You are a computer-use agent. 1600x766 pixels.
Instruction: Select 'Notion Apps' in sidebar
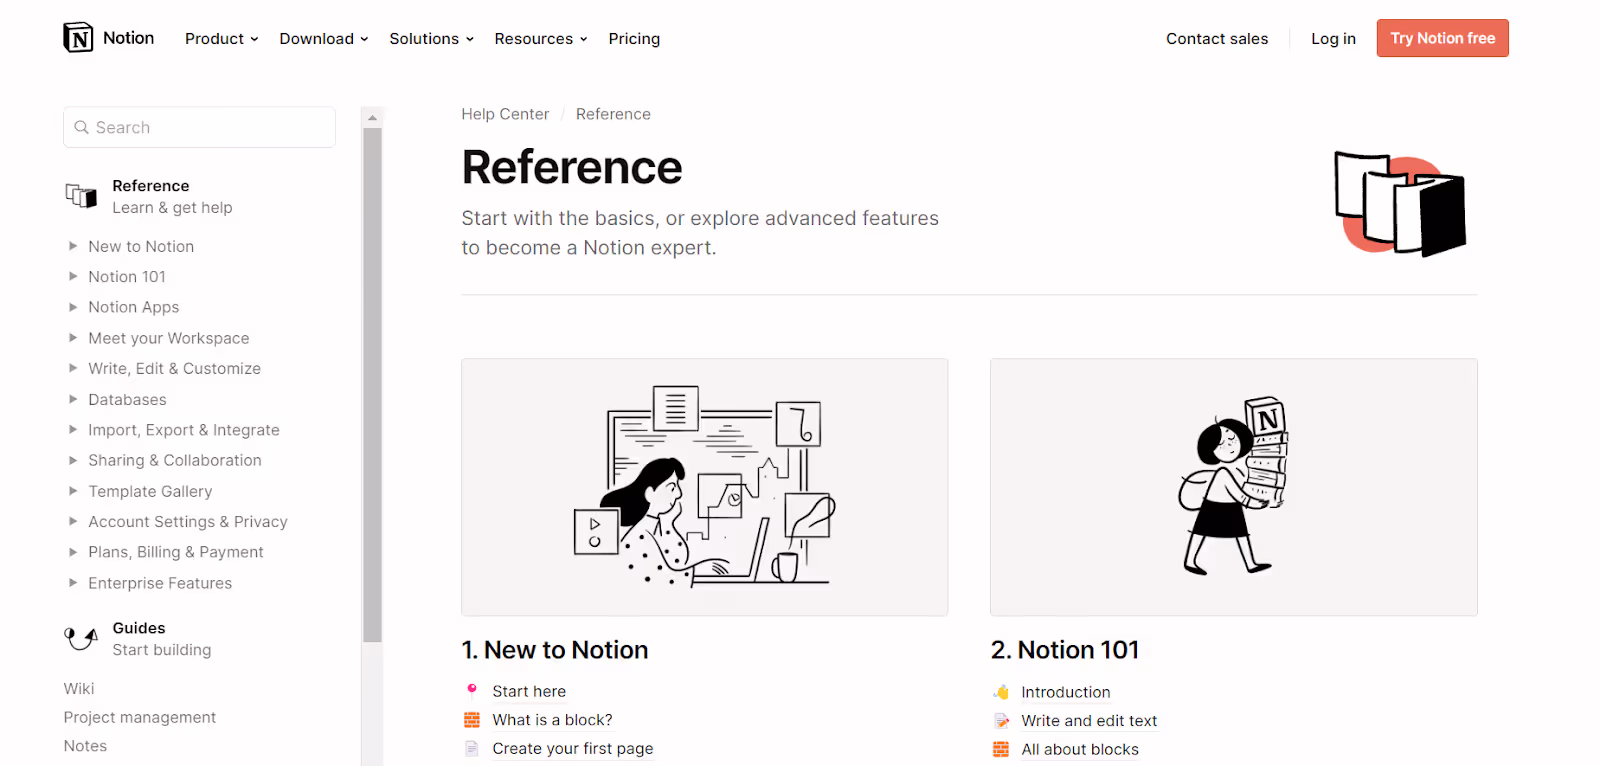[134, 307]
